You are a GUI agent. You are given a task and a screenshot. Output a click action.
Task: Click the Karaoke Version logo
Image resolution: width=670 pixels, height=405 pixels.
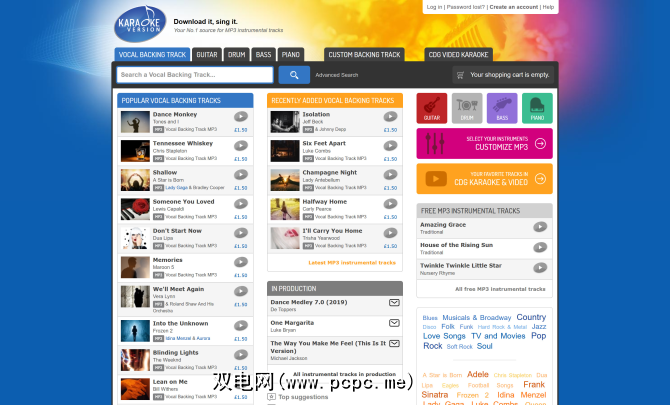click(140, 24)
